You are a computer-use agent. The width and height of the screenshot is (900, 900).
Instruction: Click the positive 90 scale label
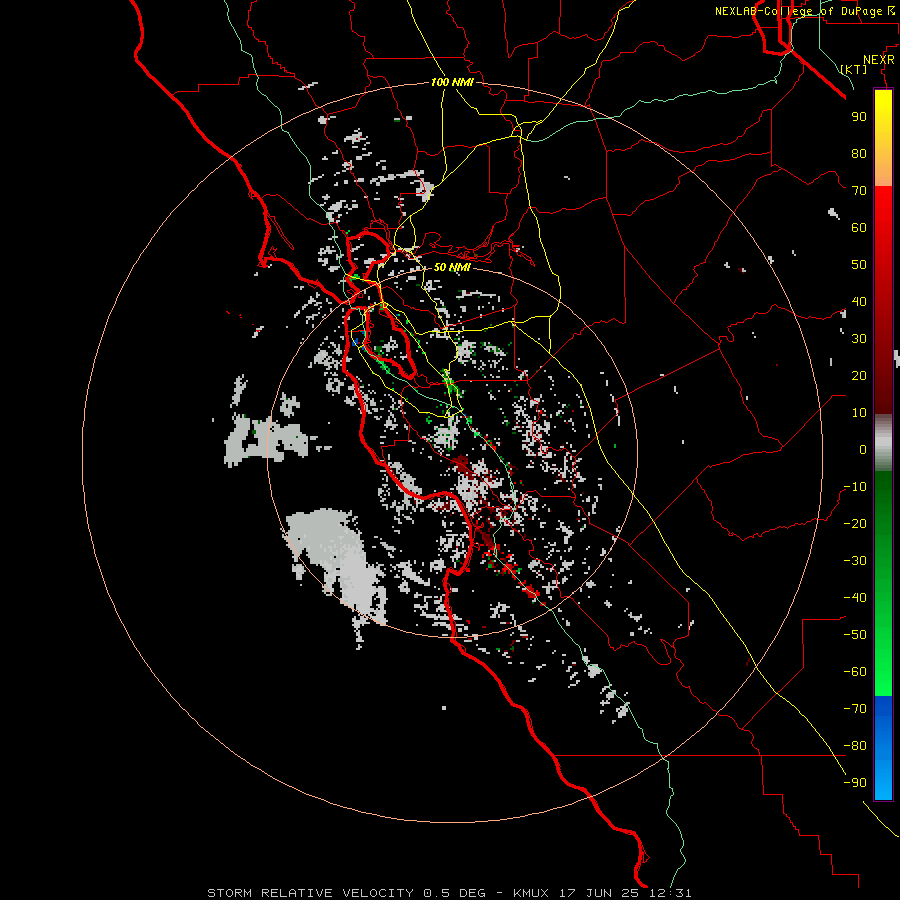pyautogui.click(x=859, y=117)
